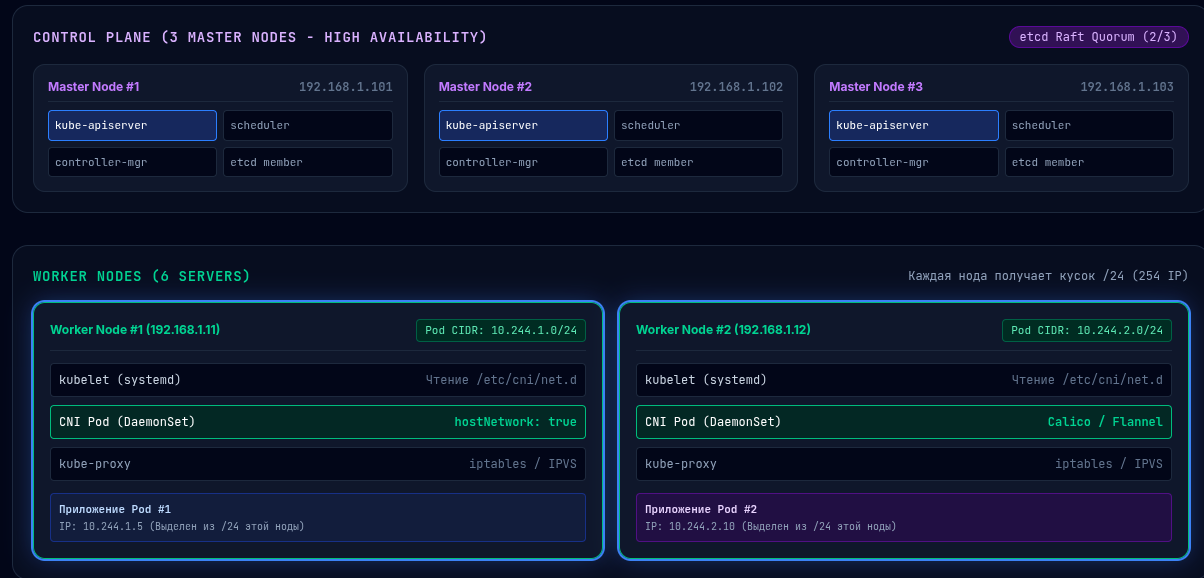Click 'Чтение /etc/cni/net.d' in Worker Node #2
This screenshot has height=578, width=1204.
1087,380
